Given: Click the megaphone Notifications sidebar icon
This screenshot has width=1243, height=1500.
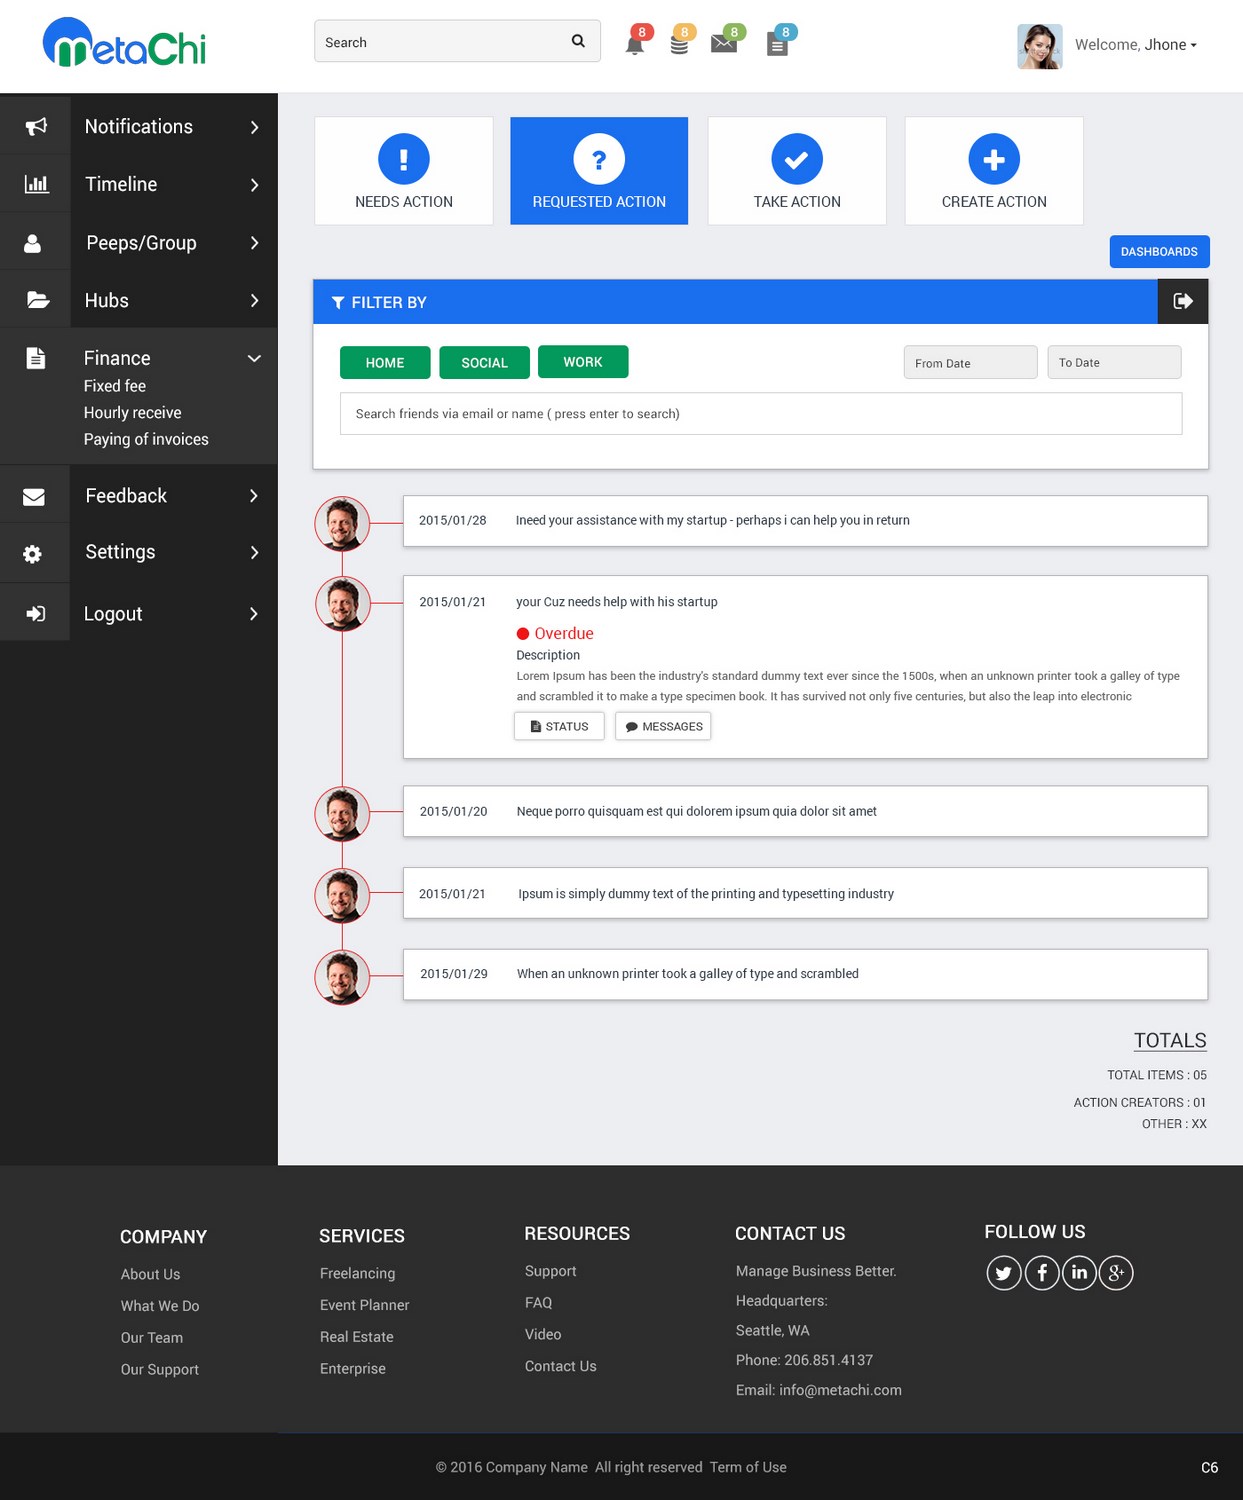Looking at the screenshot, I should pos(36,126).
